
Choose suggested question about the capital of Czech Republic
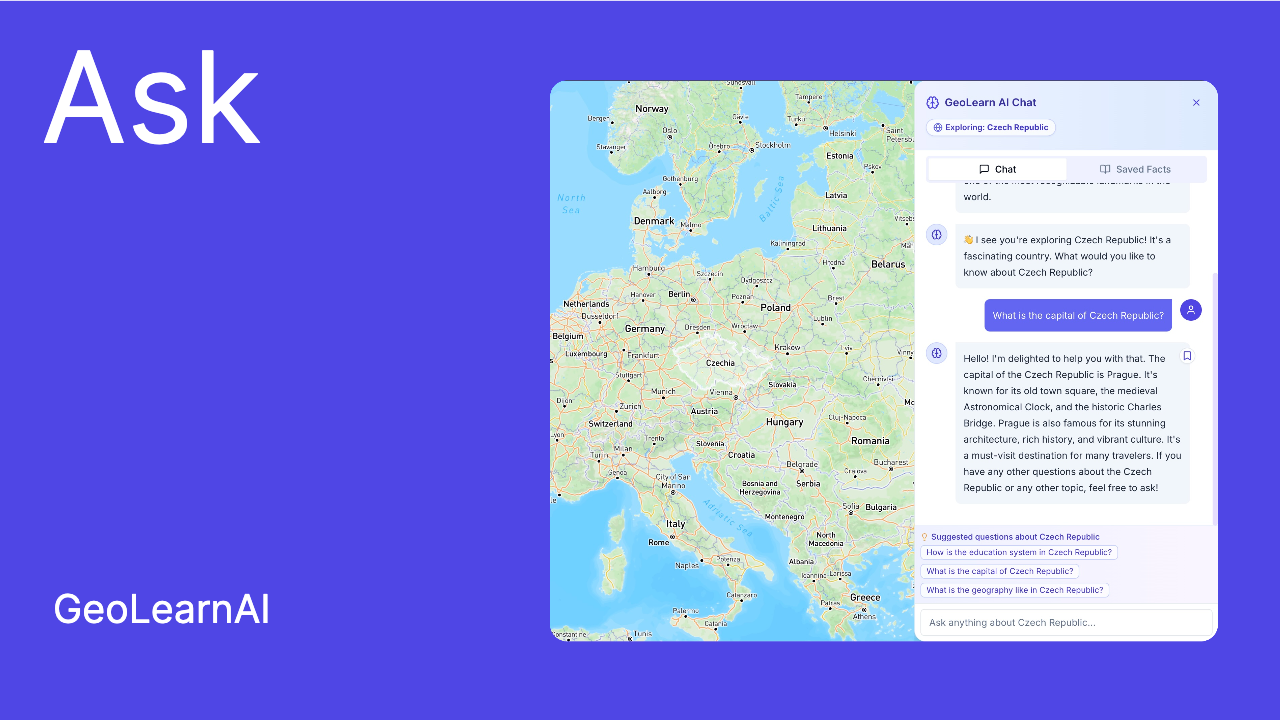pos(999,571)
